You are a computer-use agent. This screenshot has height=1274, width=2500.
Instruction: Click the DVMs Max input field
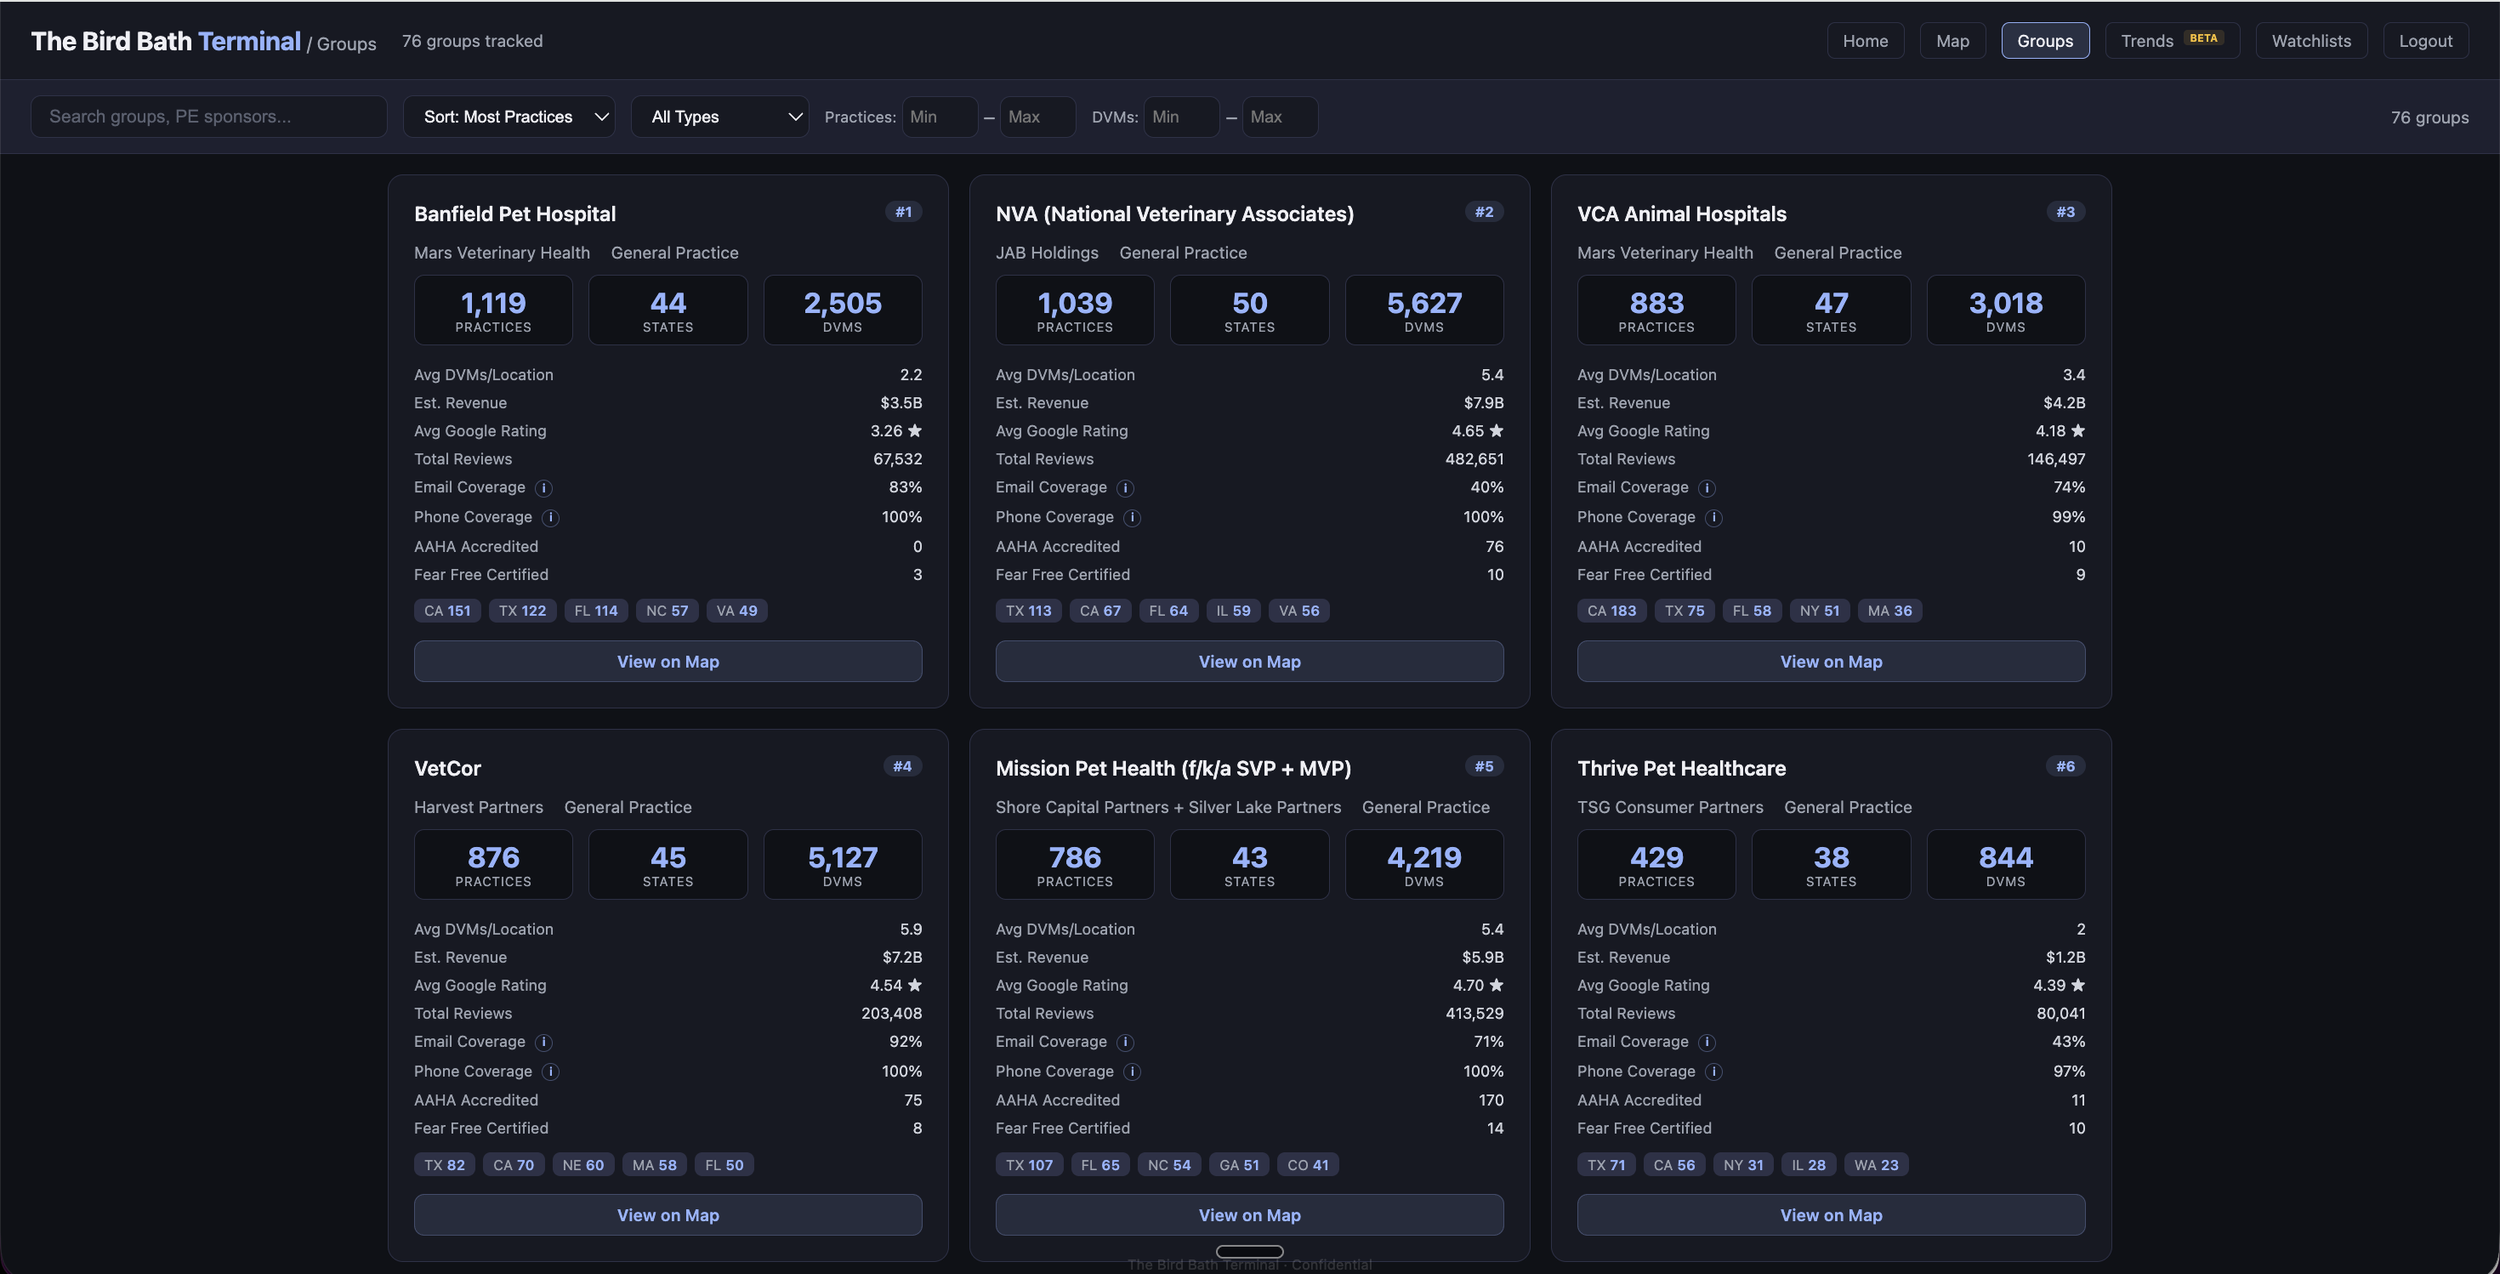click(x=1278, y=117)
